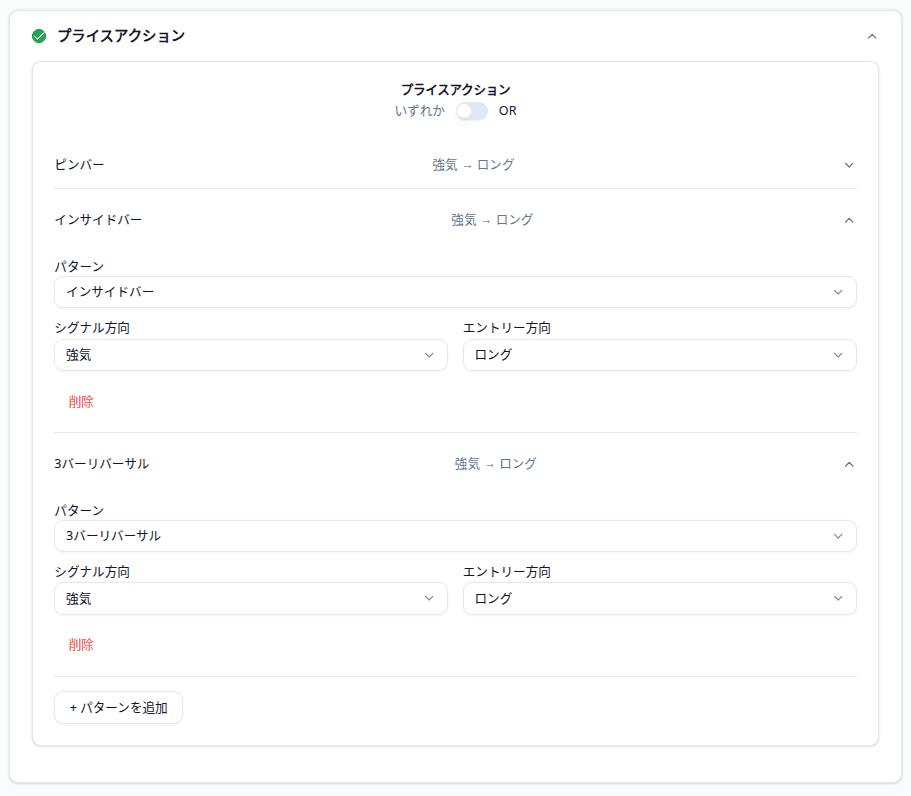Click the インサイドバー row header label

click(x=98, y=220)
